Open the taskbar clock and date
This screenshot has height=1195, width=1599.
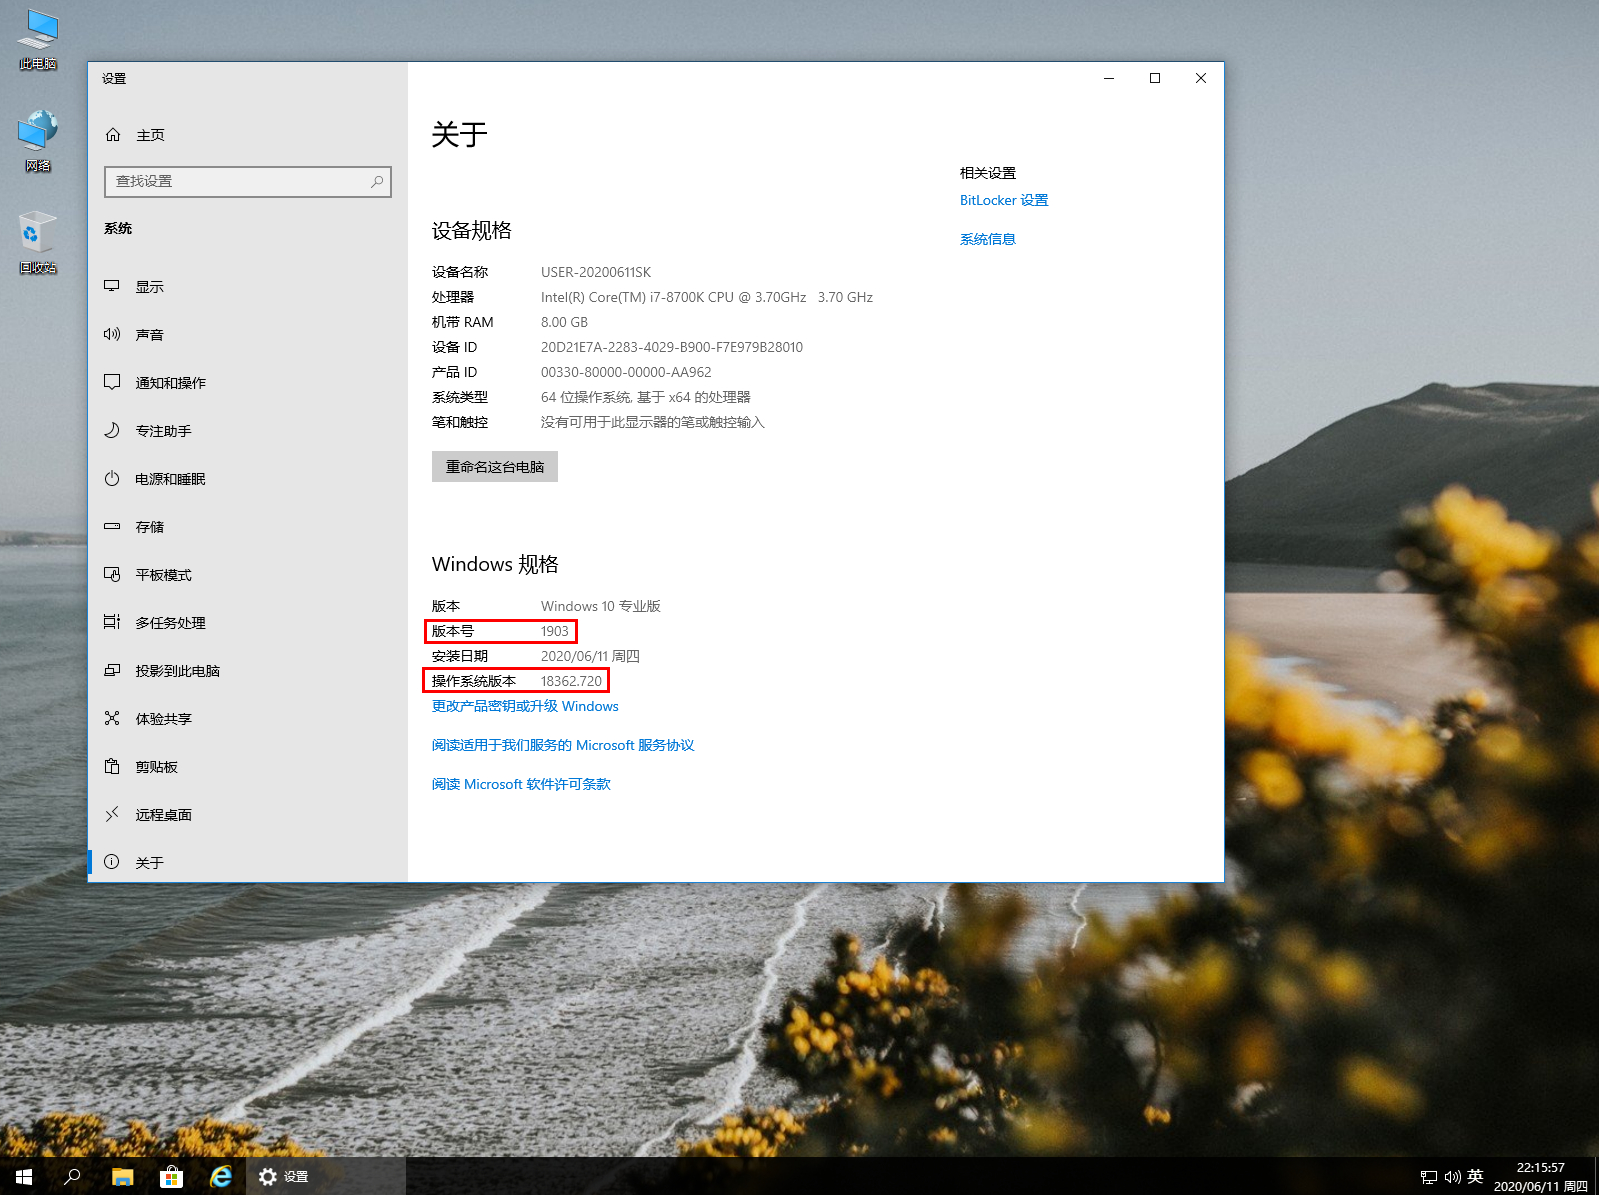click(1541, 1177)
